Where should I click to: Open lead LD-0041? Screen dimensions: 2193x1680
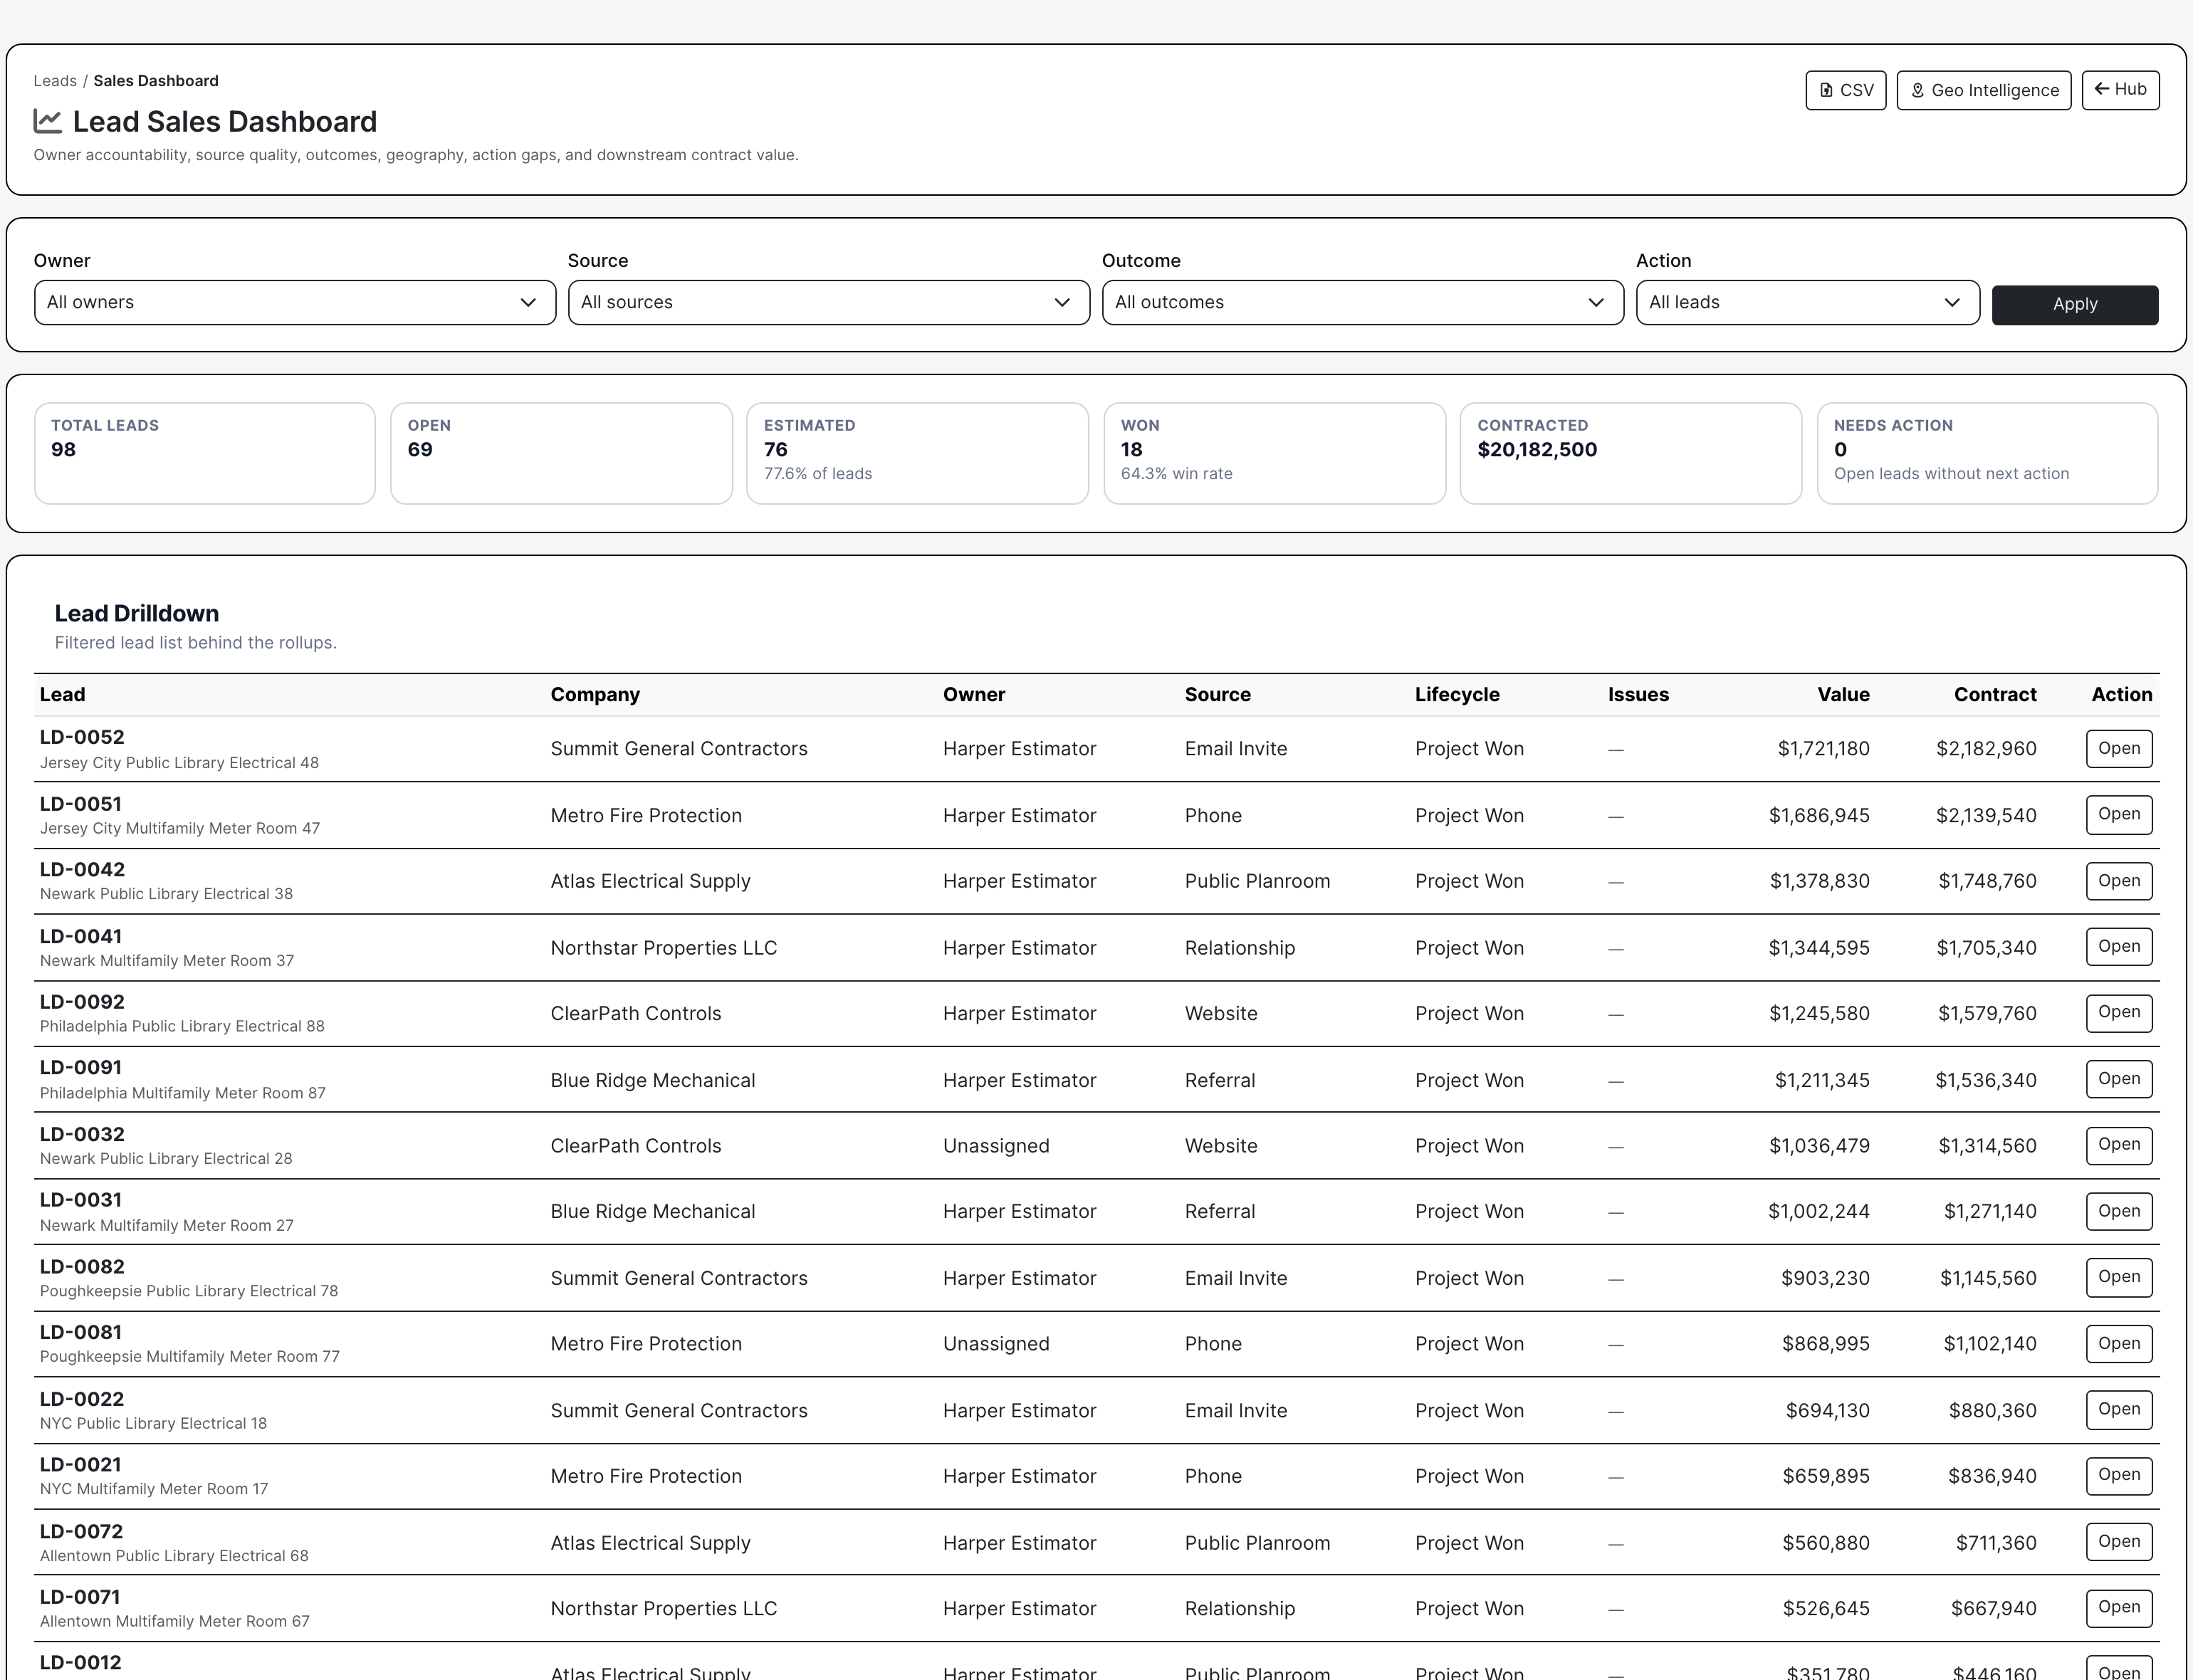coord(2119,947)
